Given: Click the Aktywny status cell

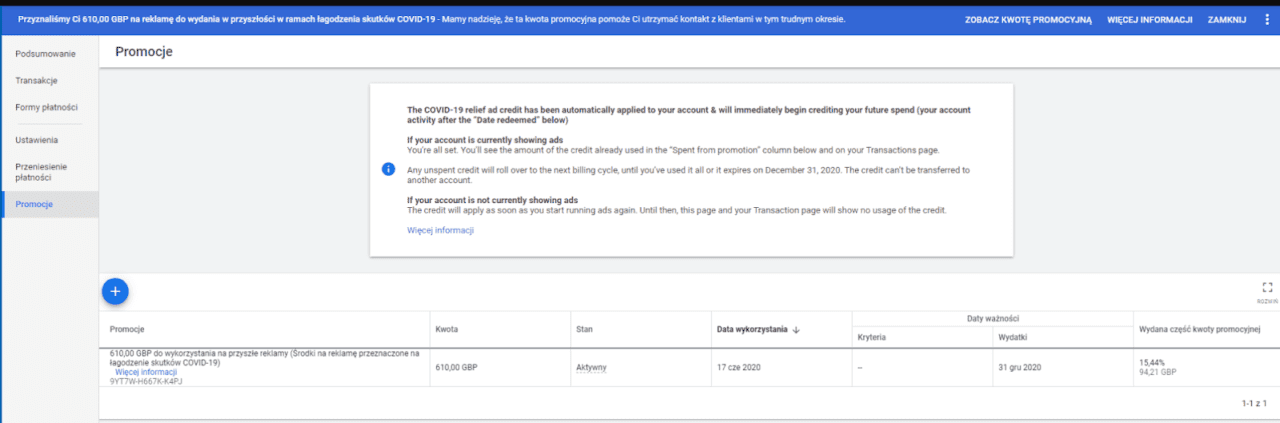Looking at the screenshot, I should 591,367.
